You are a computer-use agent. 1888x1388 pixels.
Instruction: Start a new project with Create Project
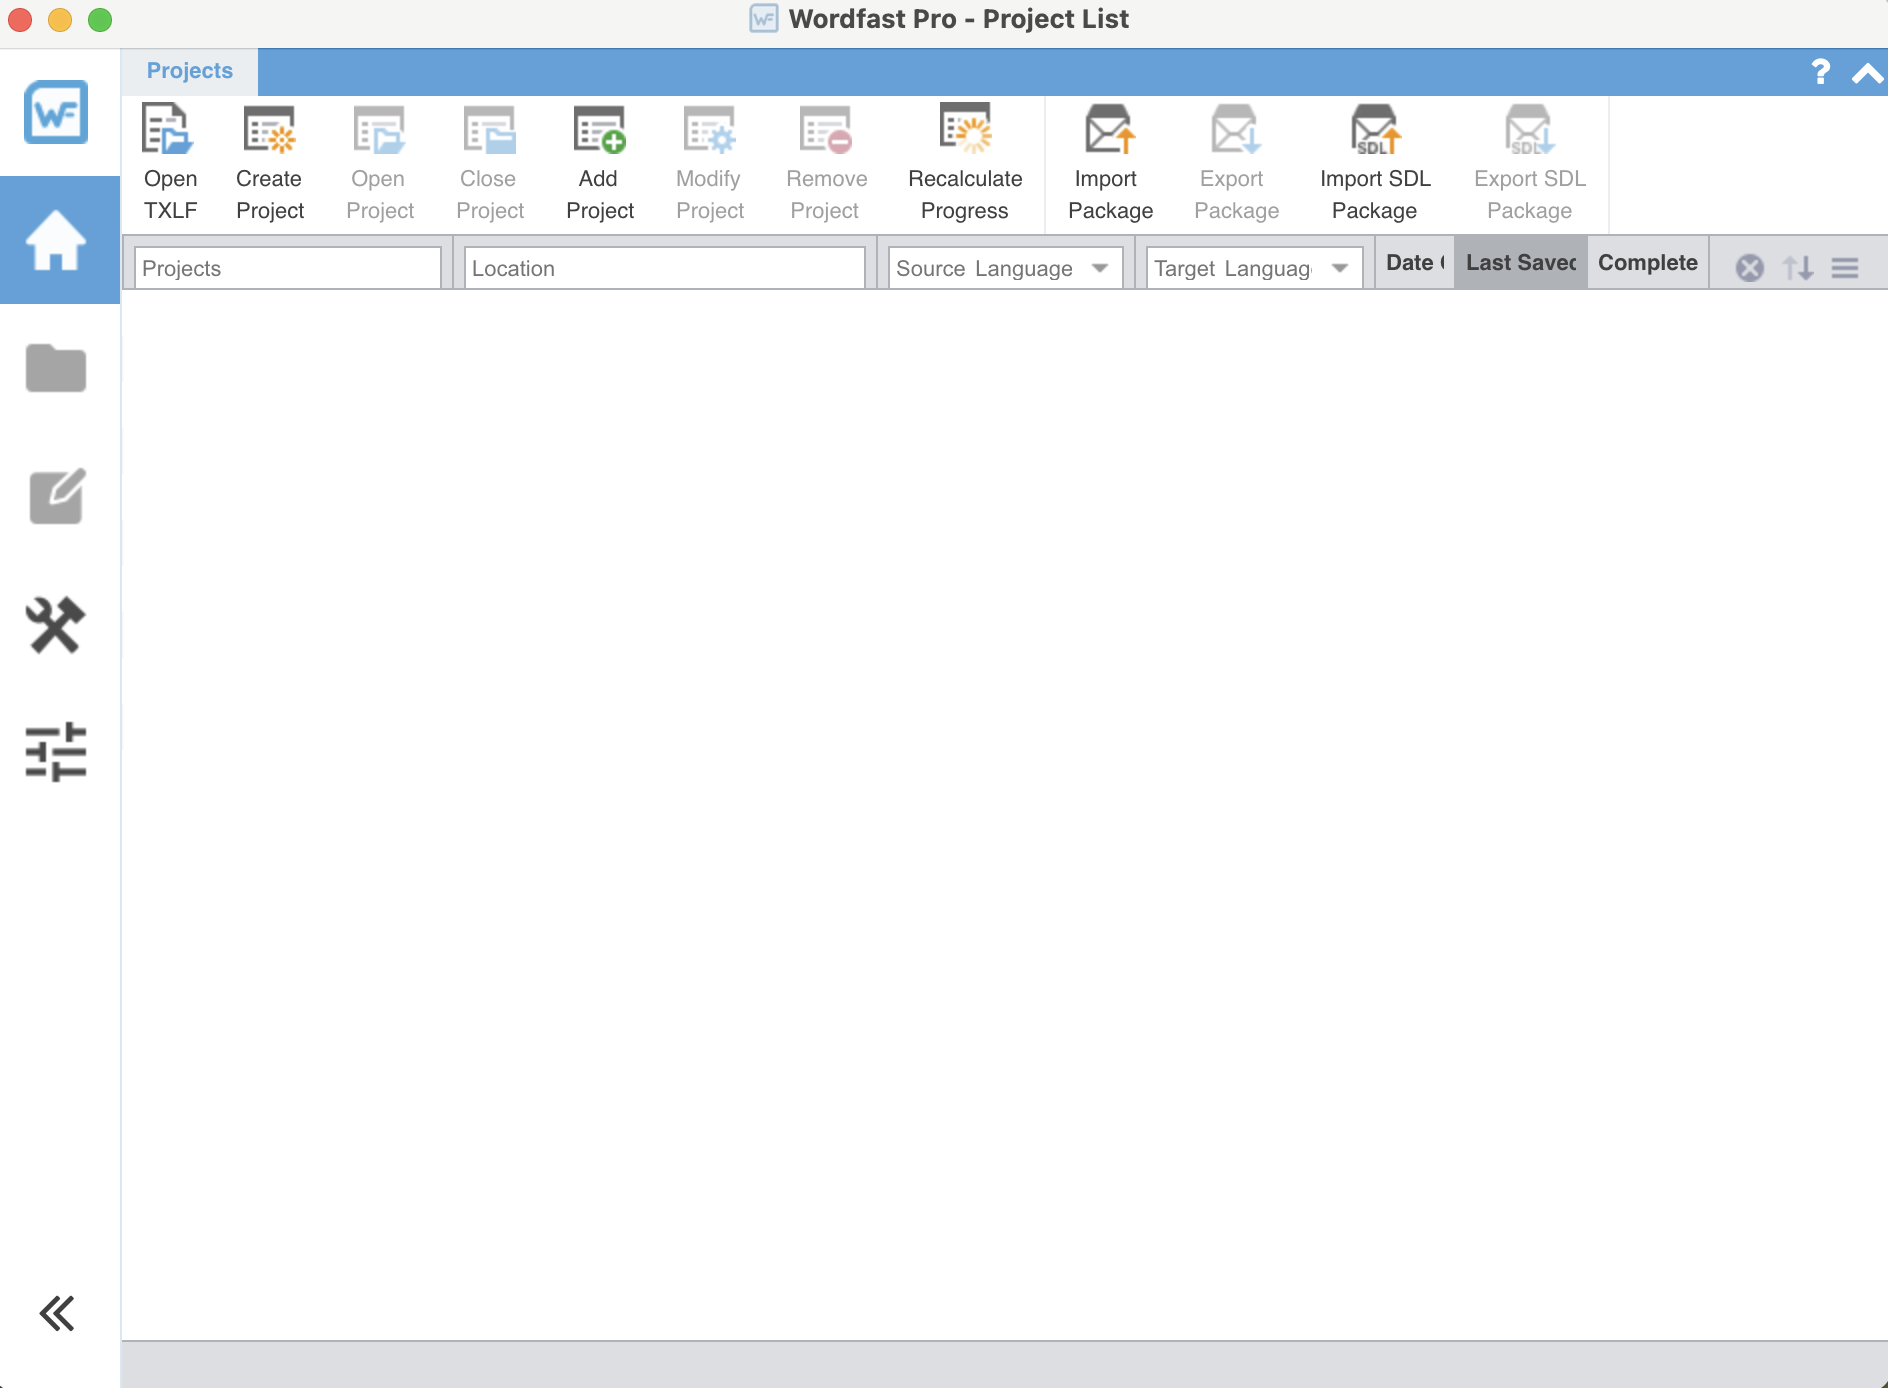pos(269,163)
